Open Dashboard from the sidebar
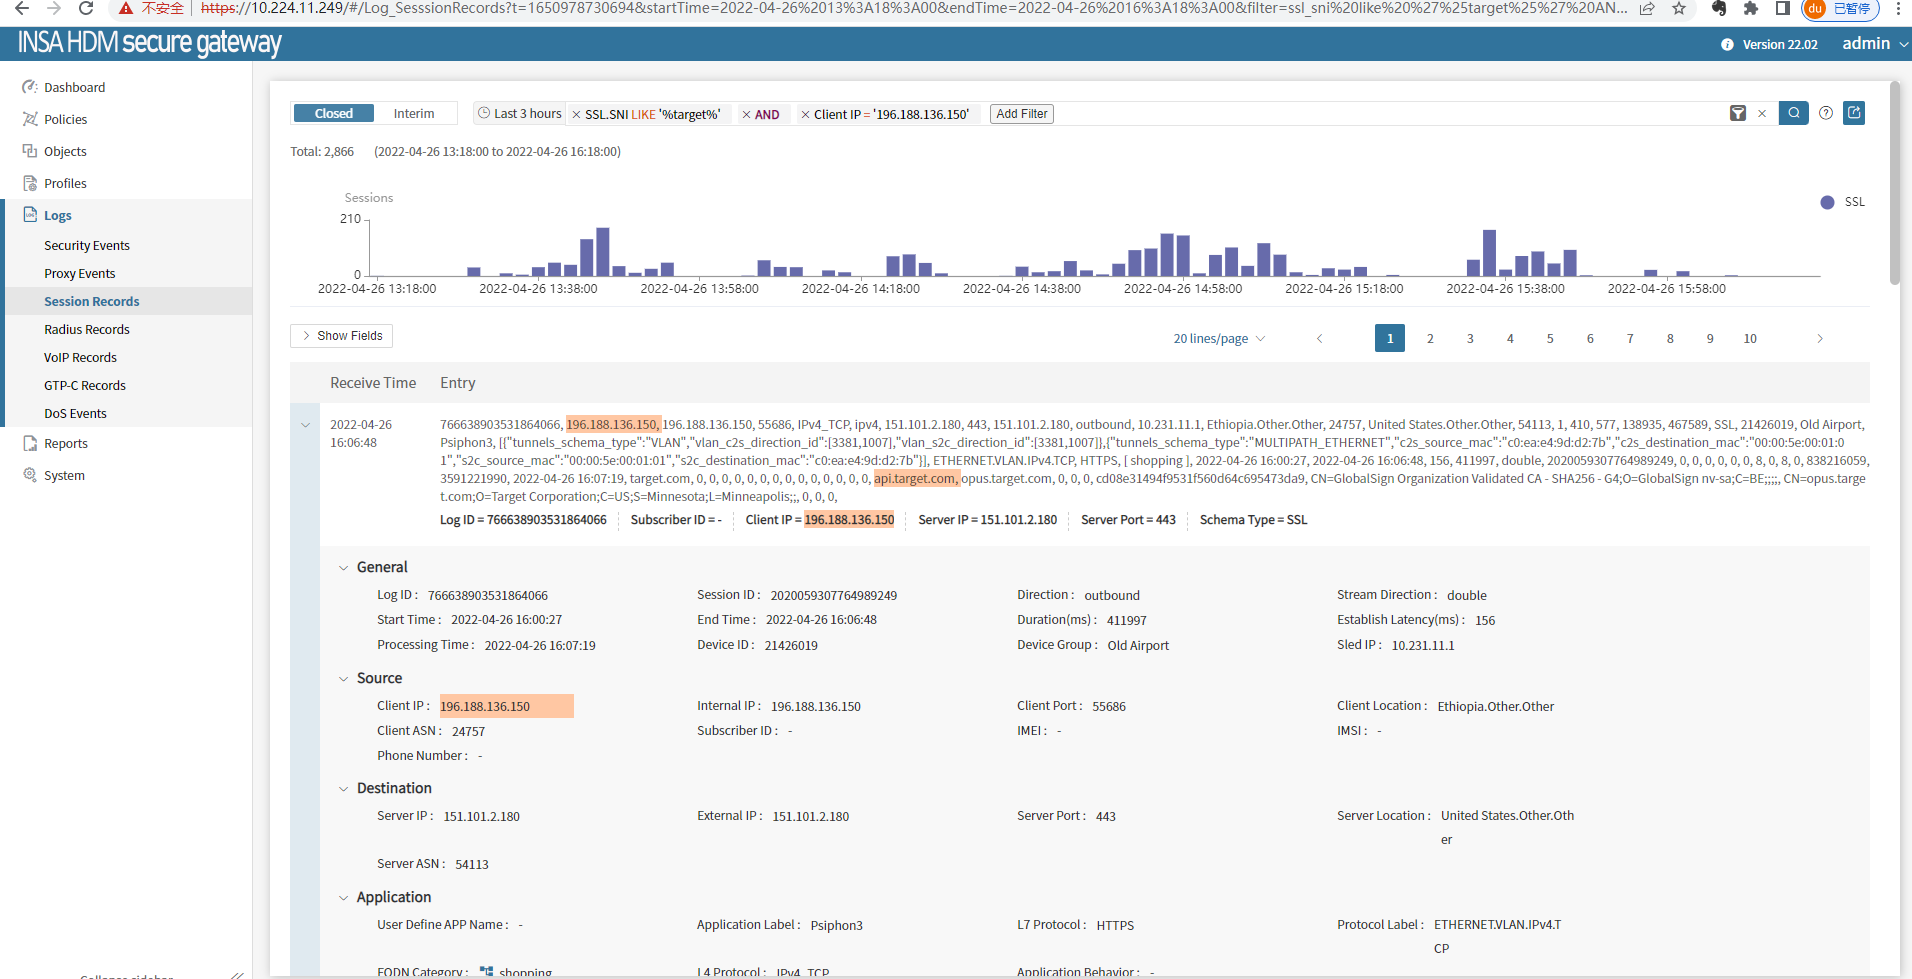This screenshot has width=1912, height=979. coord(74,88)
